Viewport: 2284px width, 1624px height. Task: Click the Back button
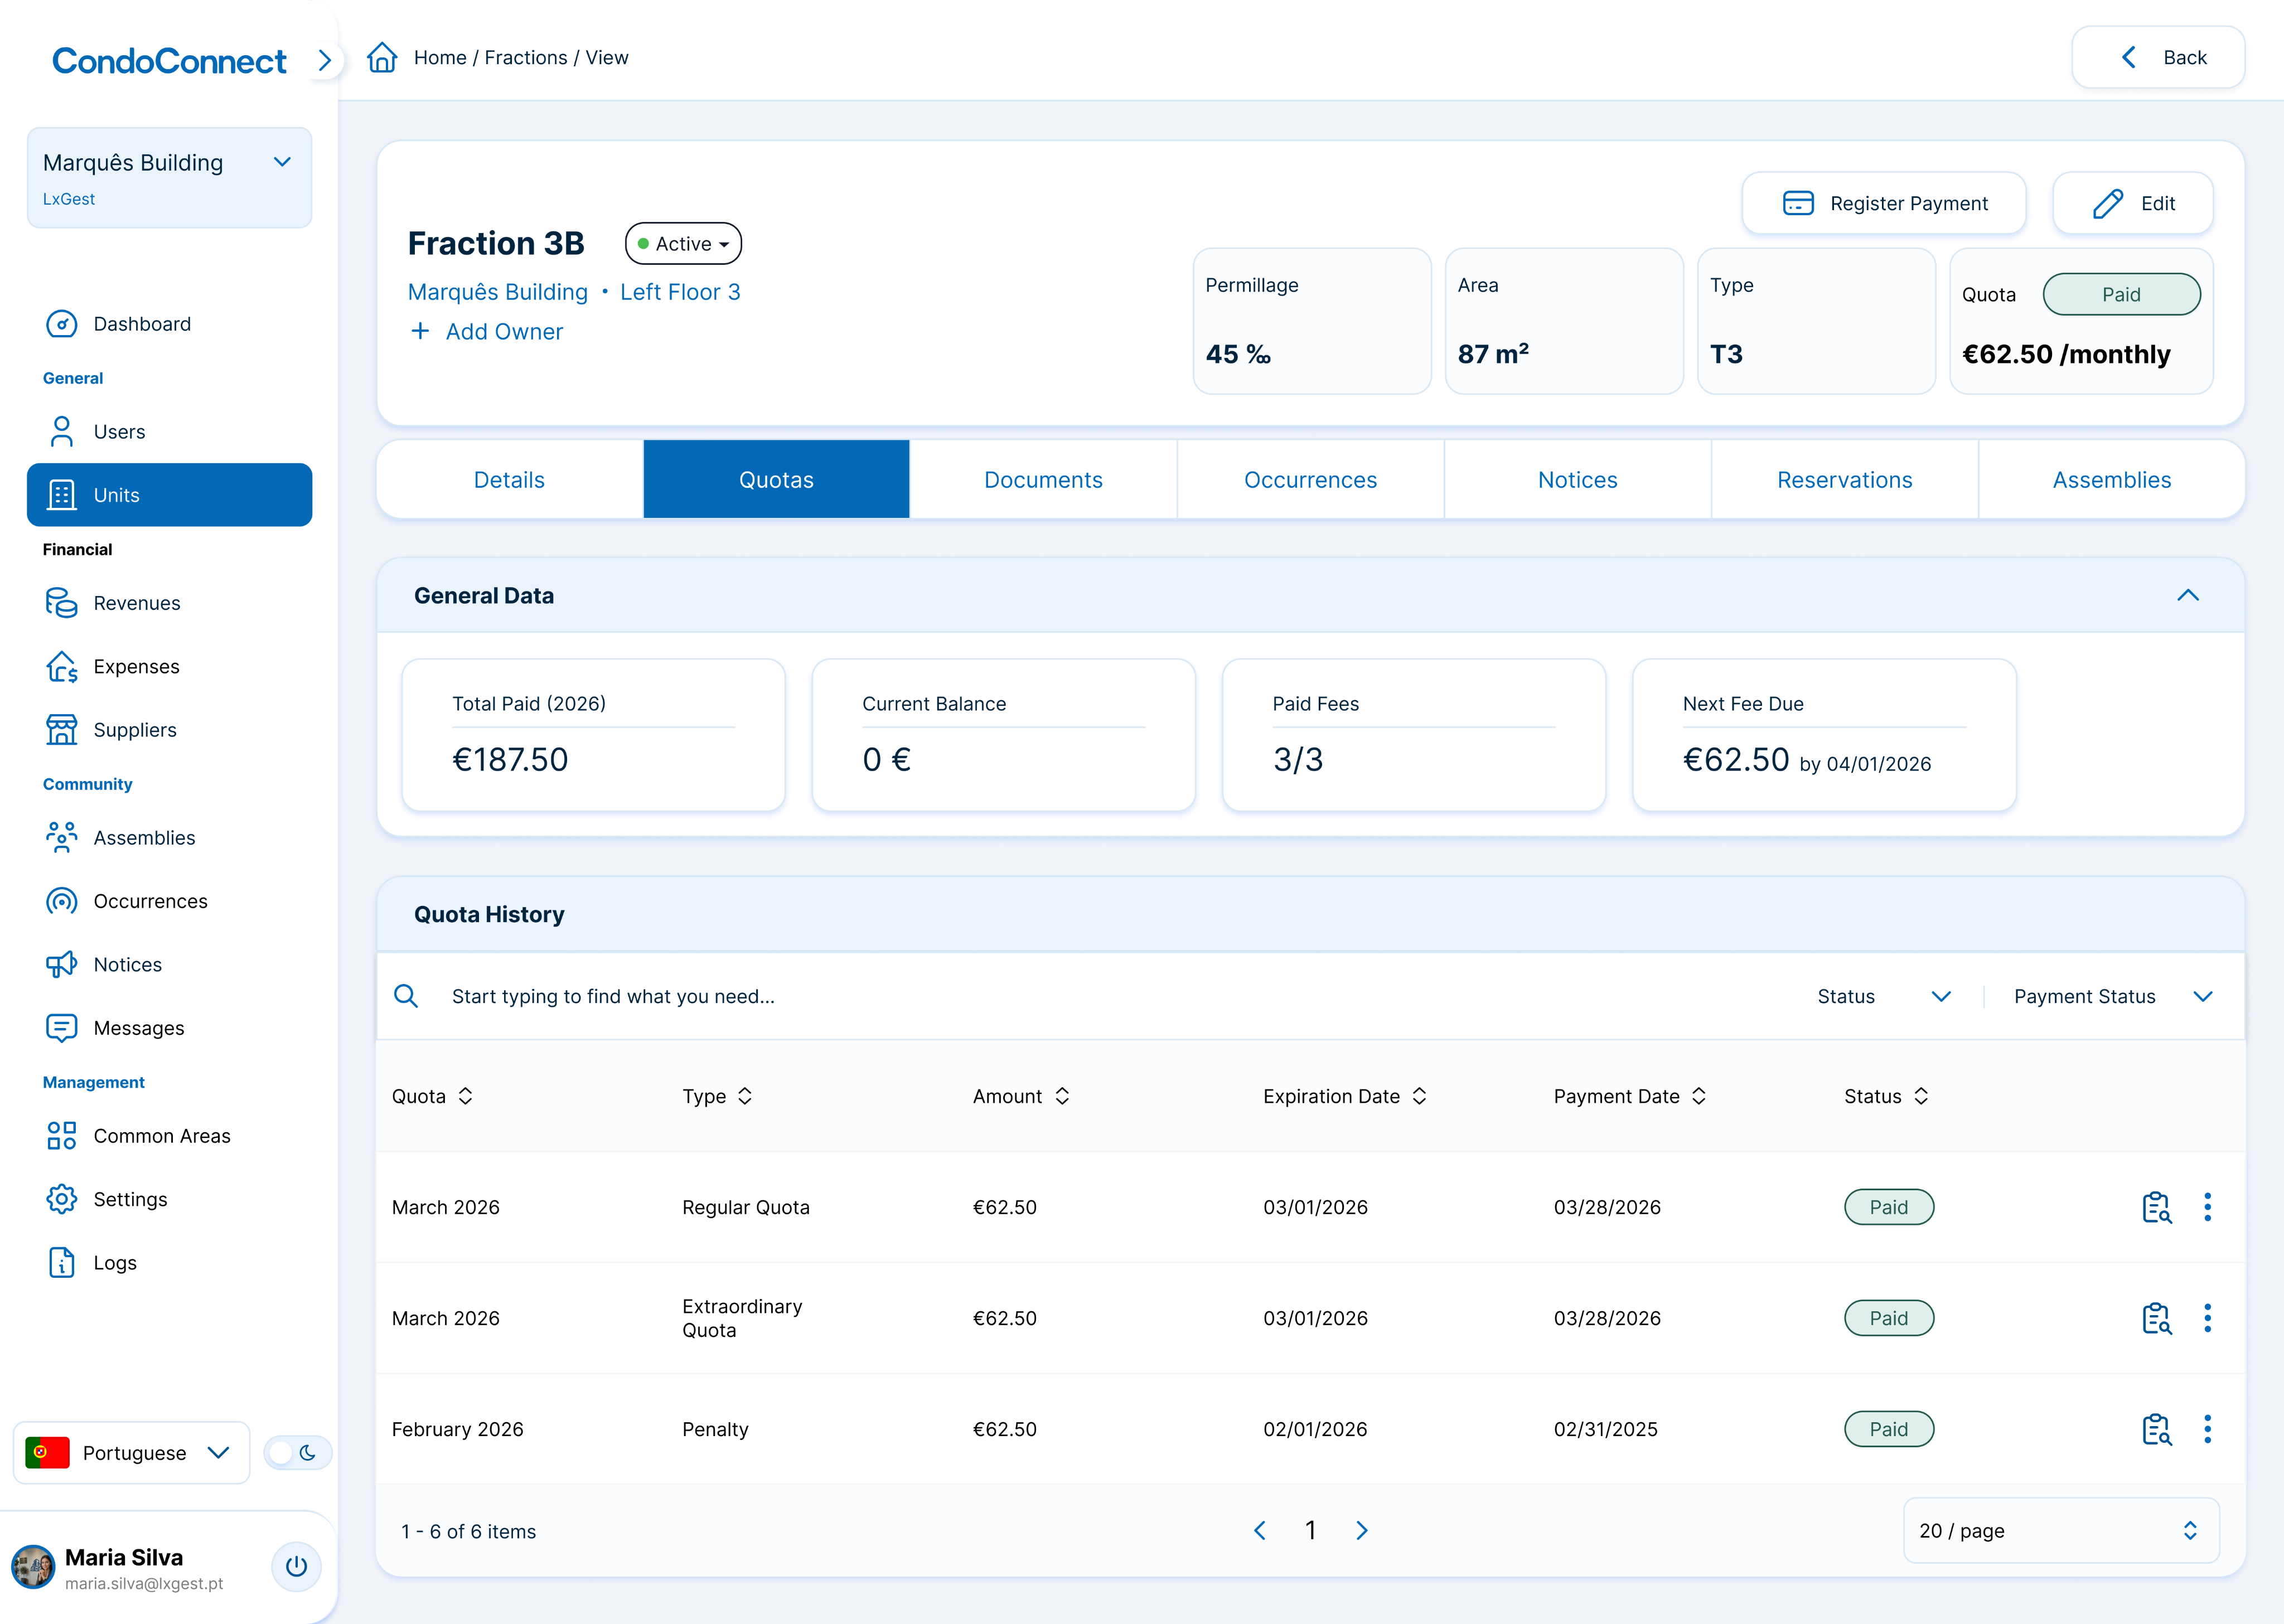pyautogui.click(x=2158, y=57)
